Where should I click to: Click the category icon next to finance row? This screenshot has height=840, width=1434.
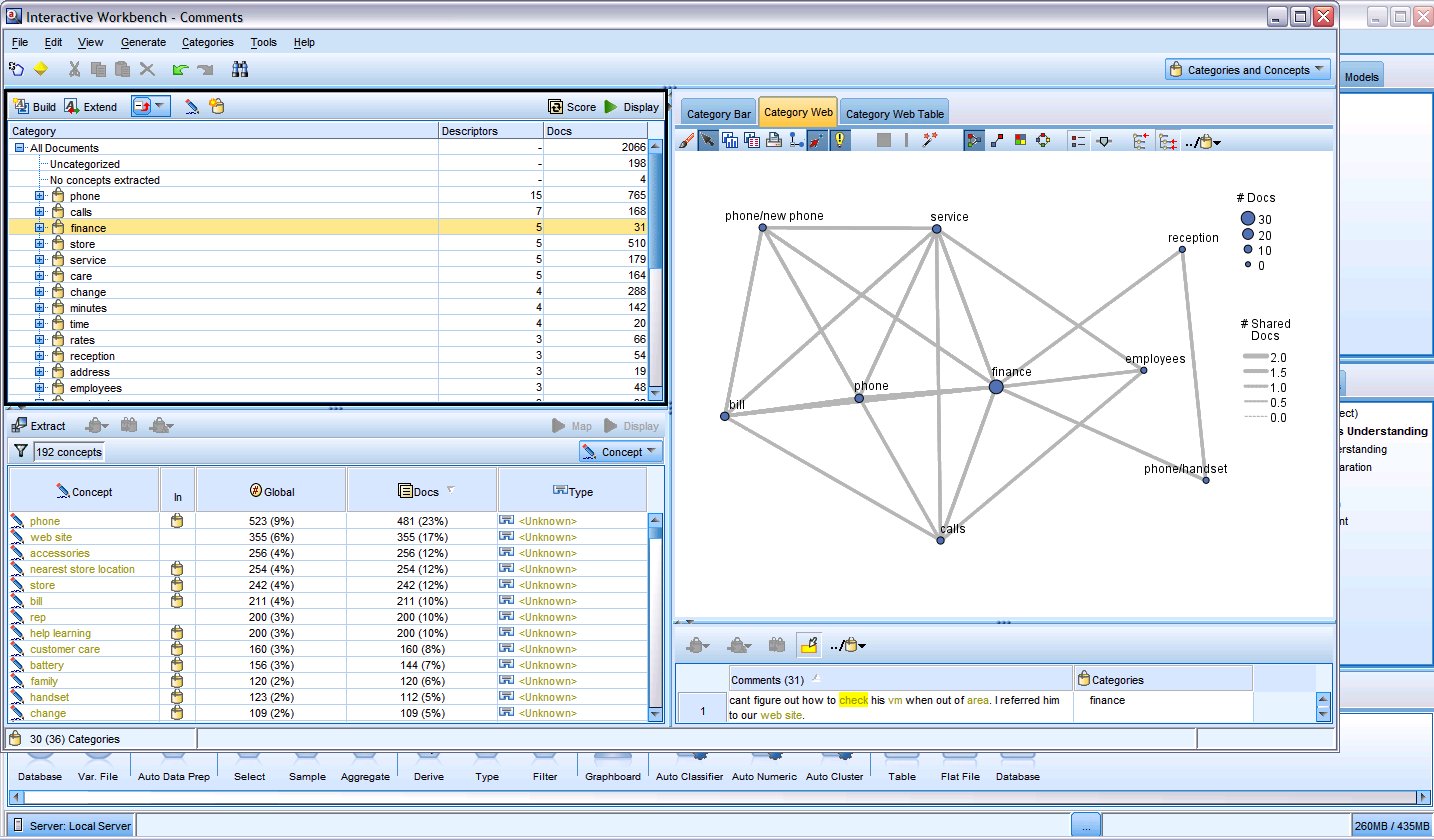58,228
